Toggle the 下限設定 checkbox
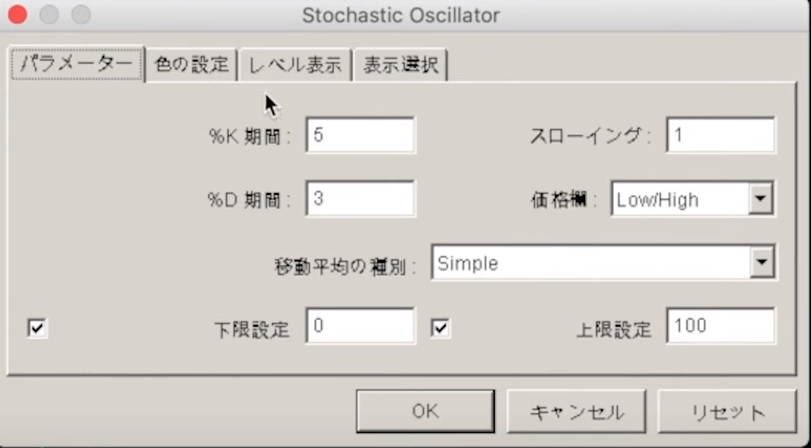This screenshot has height=448, width=811. coord(37,327)
